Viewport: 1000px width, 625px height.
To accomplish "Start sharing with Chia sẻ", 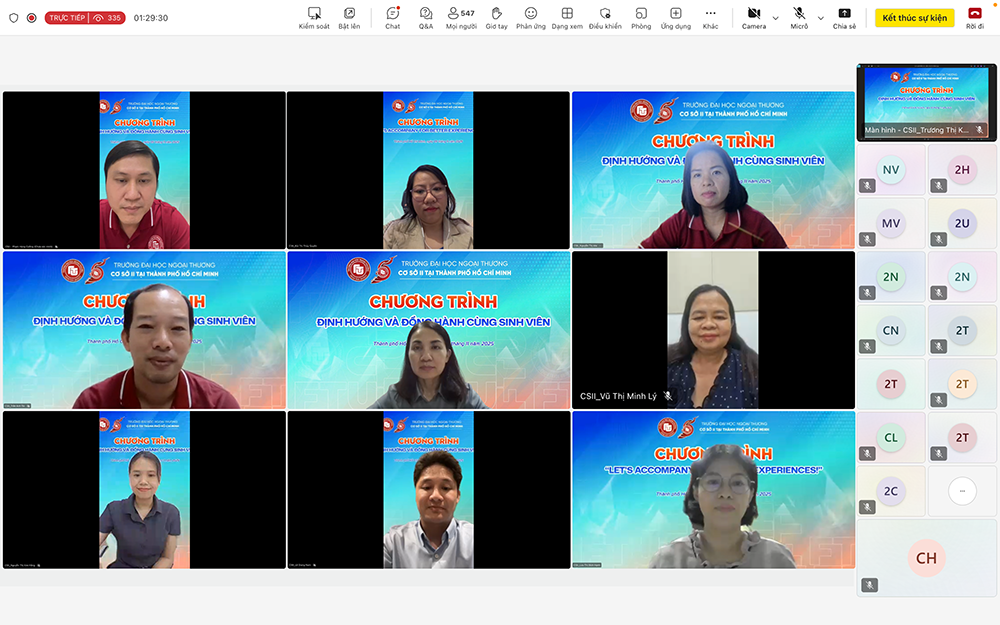I will click(844, 17).
